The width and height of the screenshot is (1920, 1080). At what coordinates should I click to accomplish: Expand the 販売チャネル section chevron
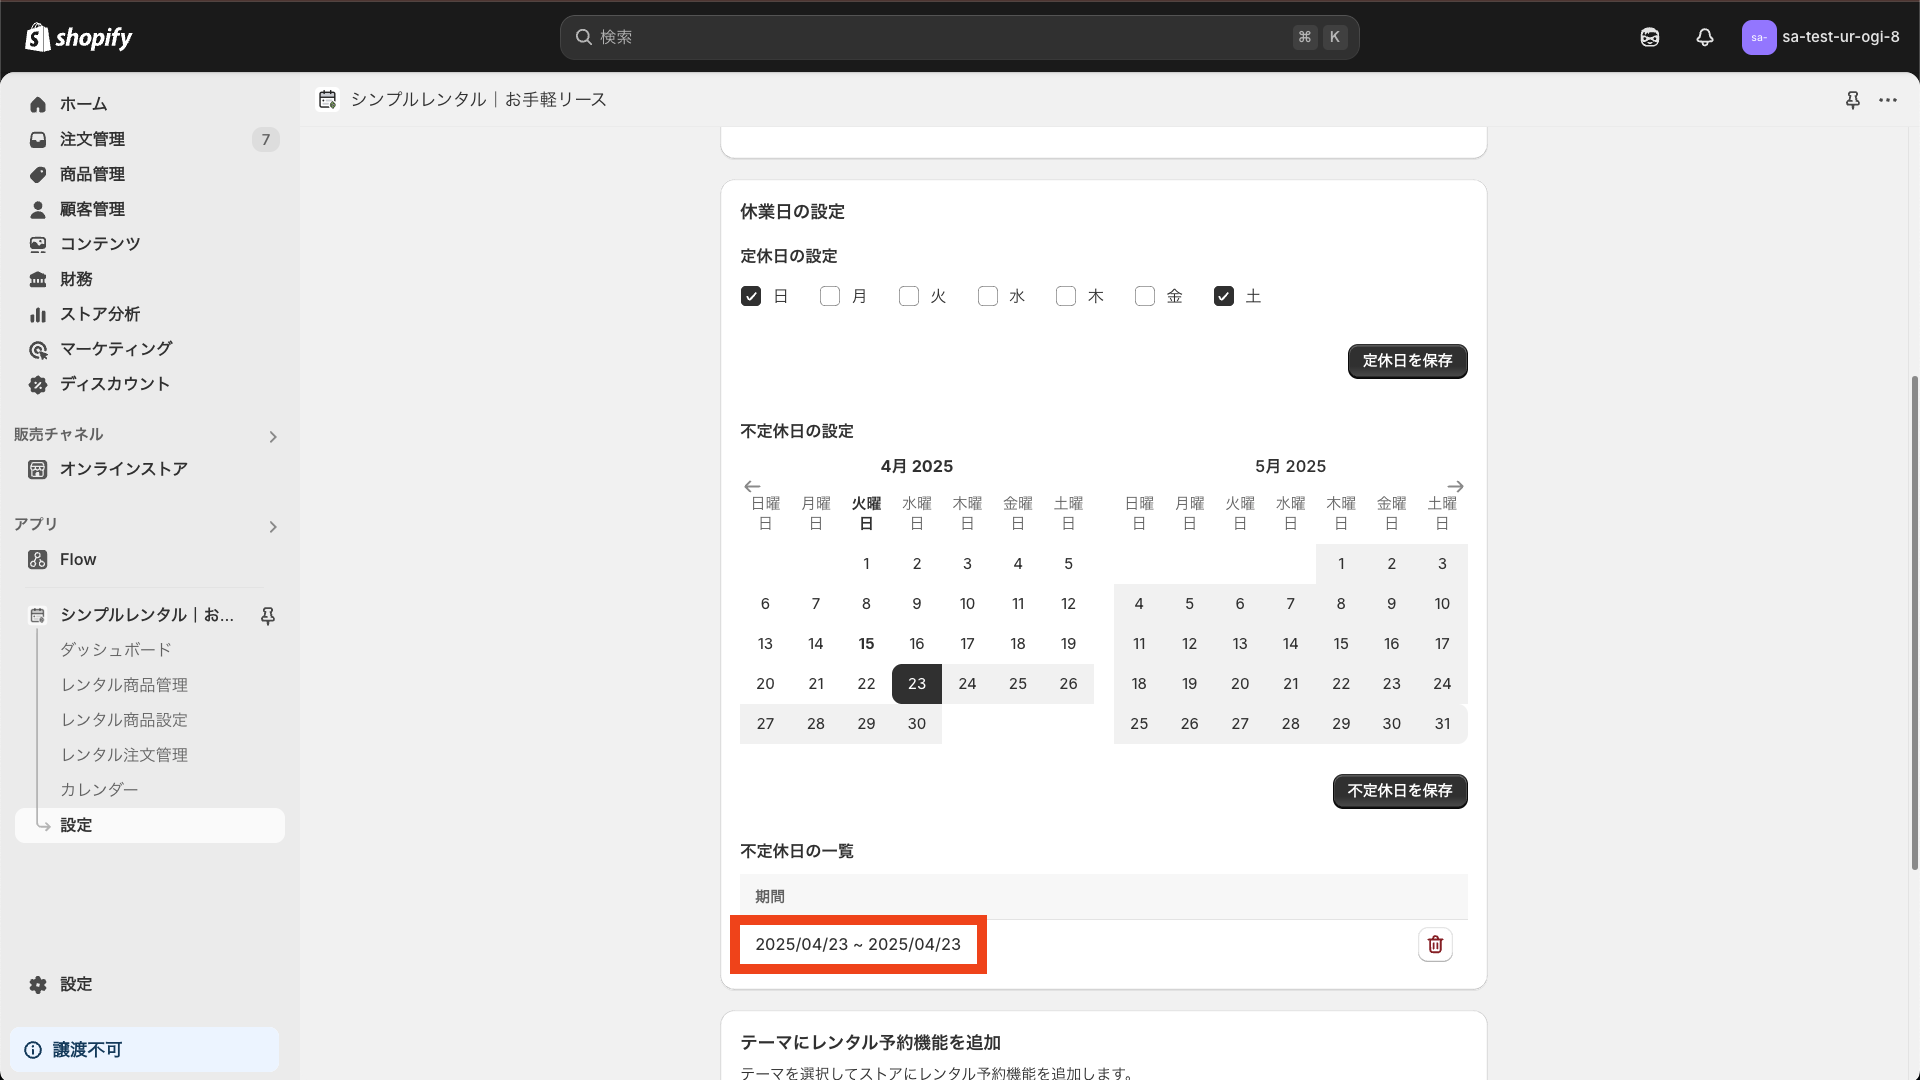coord(273,437)
